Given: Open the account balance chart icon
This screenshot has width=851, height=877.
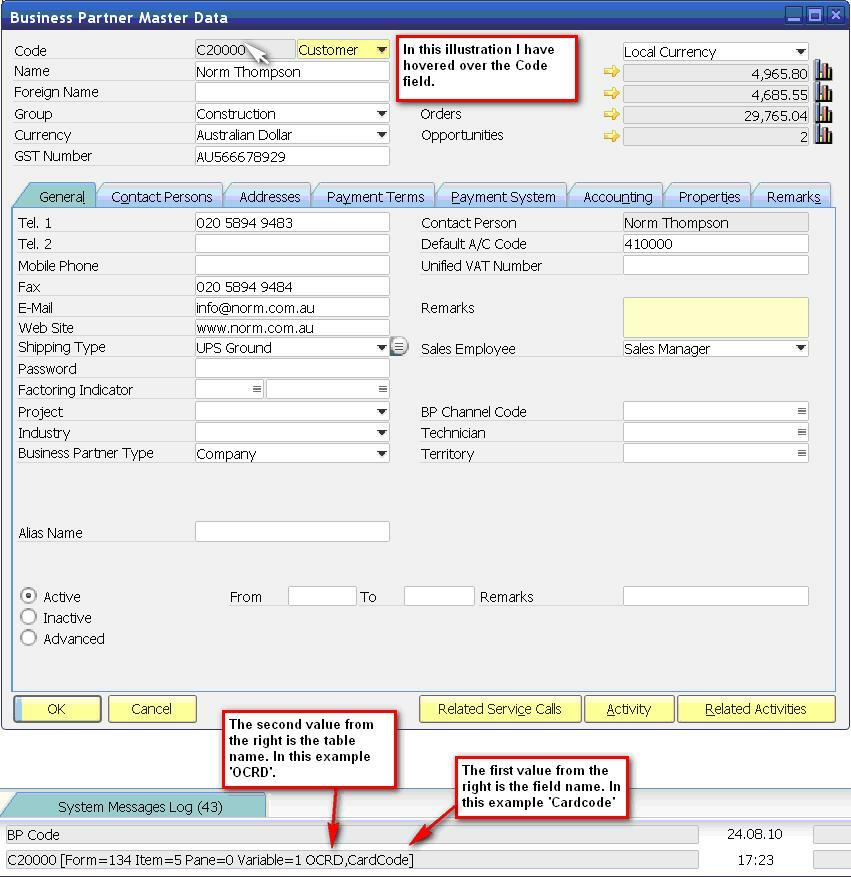Looking at the screenshot, I should tap(823, 71).
